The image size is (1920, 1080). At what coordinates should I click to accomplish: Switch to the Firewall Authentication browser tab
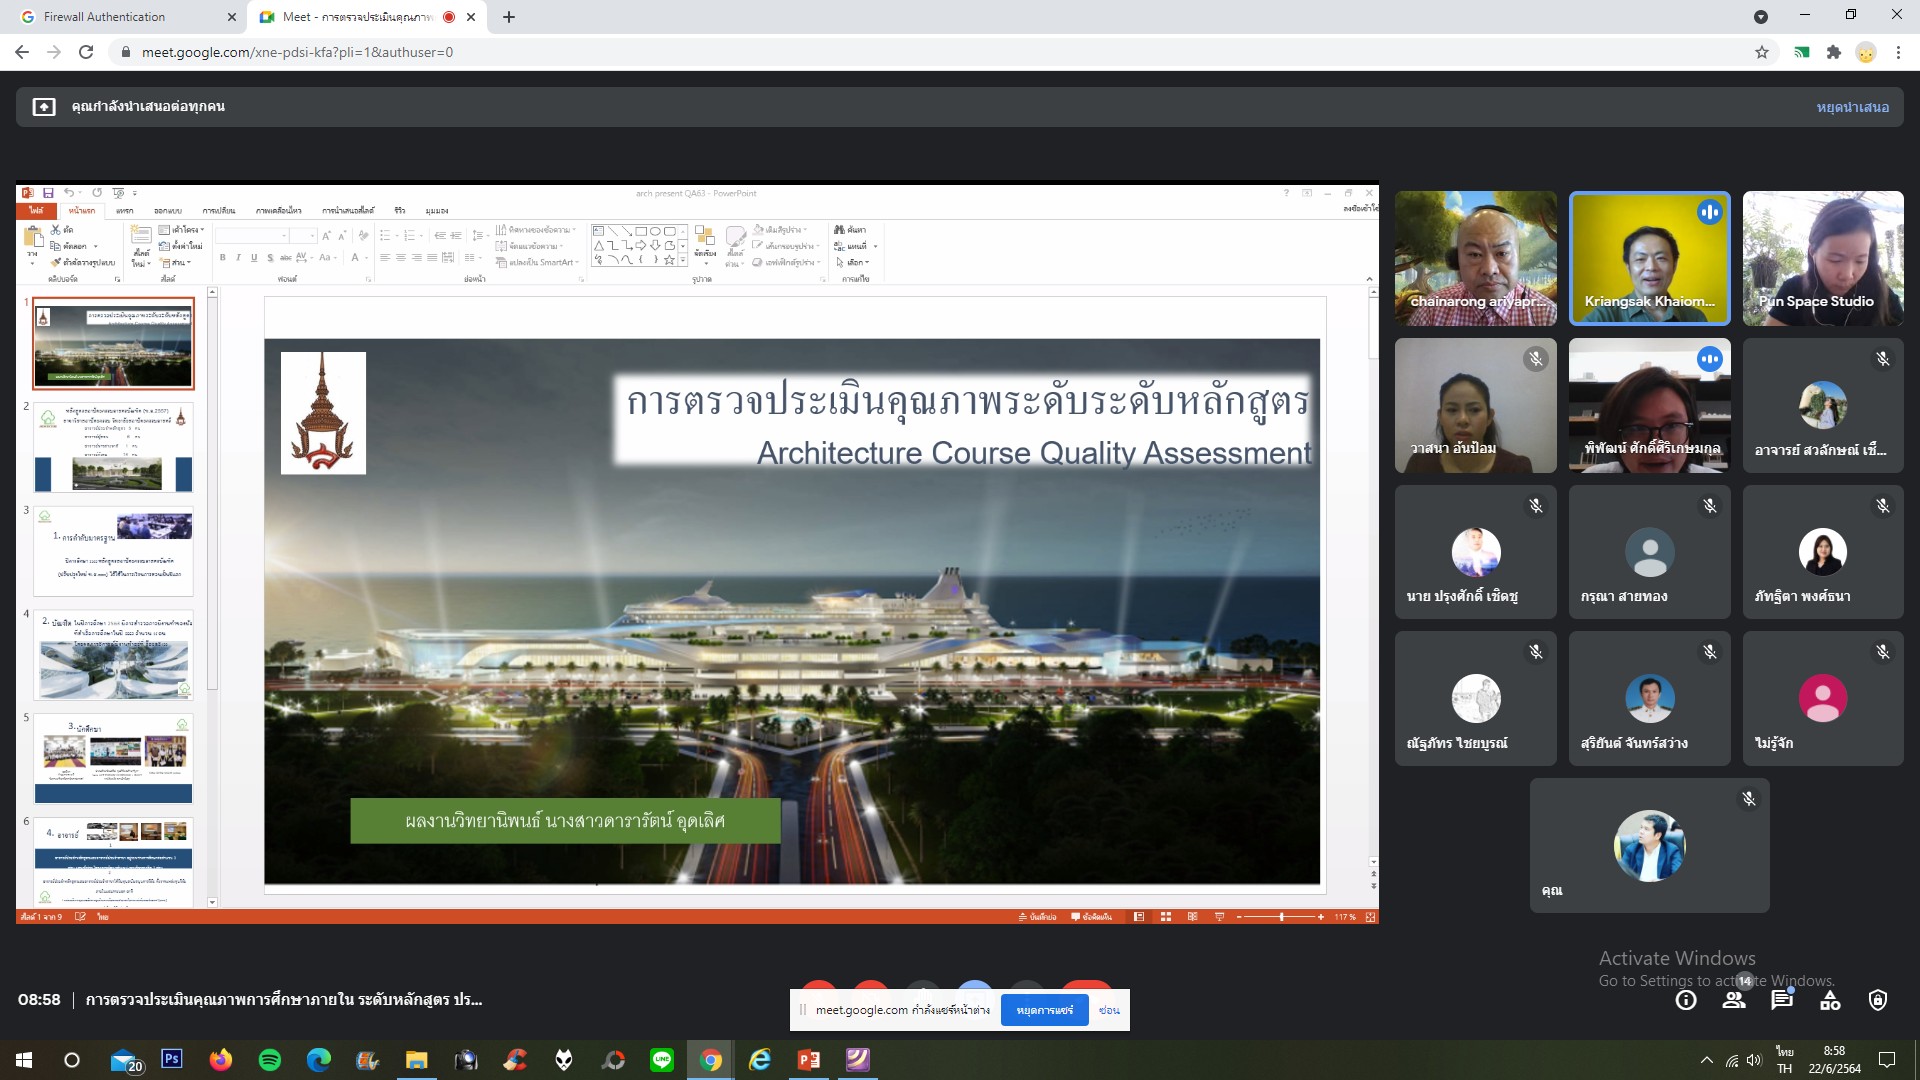click(105, 17)
